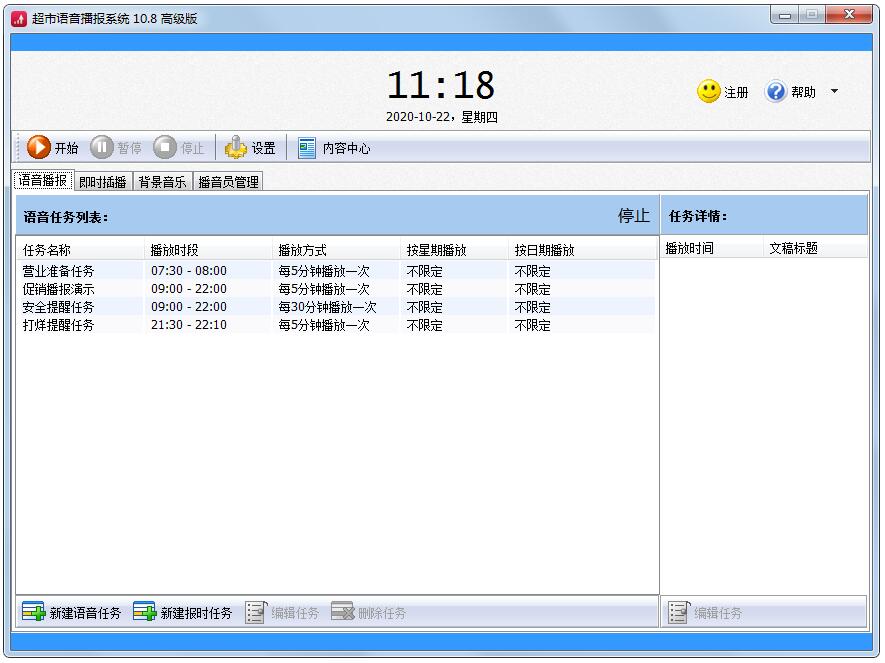Click the 按日期播放 column header
885x663 pixels.
point(582,249)
